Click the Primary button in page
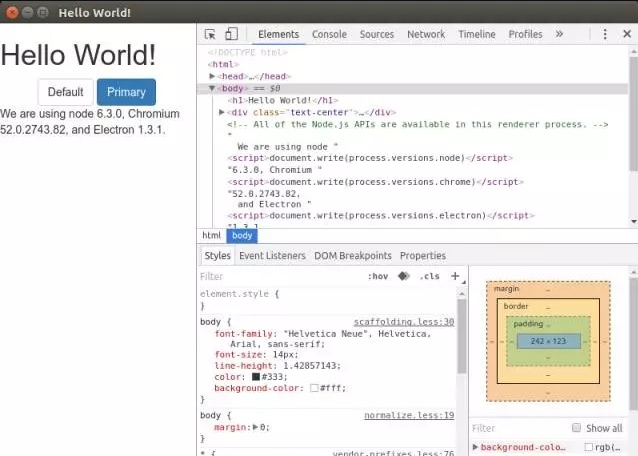This screenshot has width=638, height=456. tap(126, 92)
